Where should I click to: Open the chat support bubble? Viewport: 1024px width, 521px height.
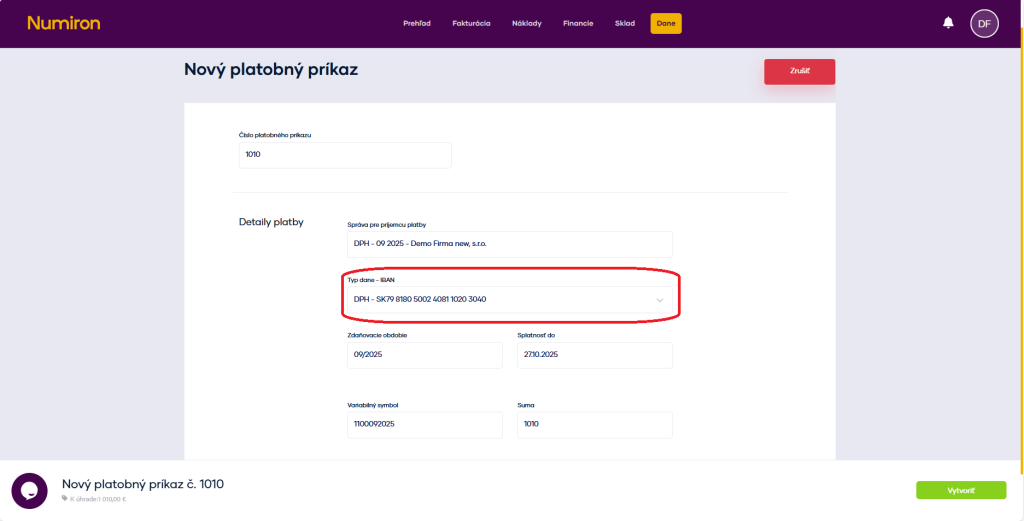tap(29, 490)
